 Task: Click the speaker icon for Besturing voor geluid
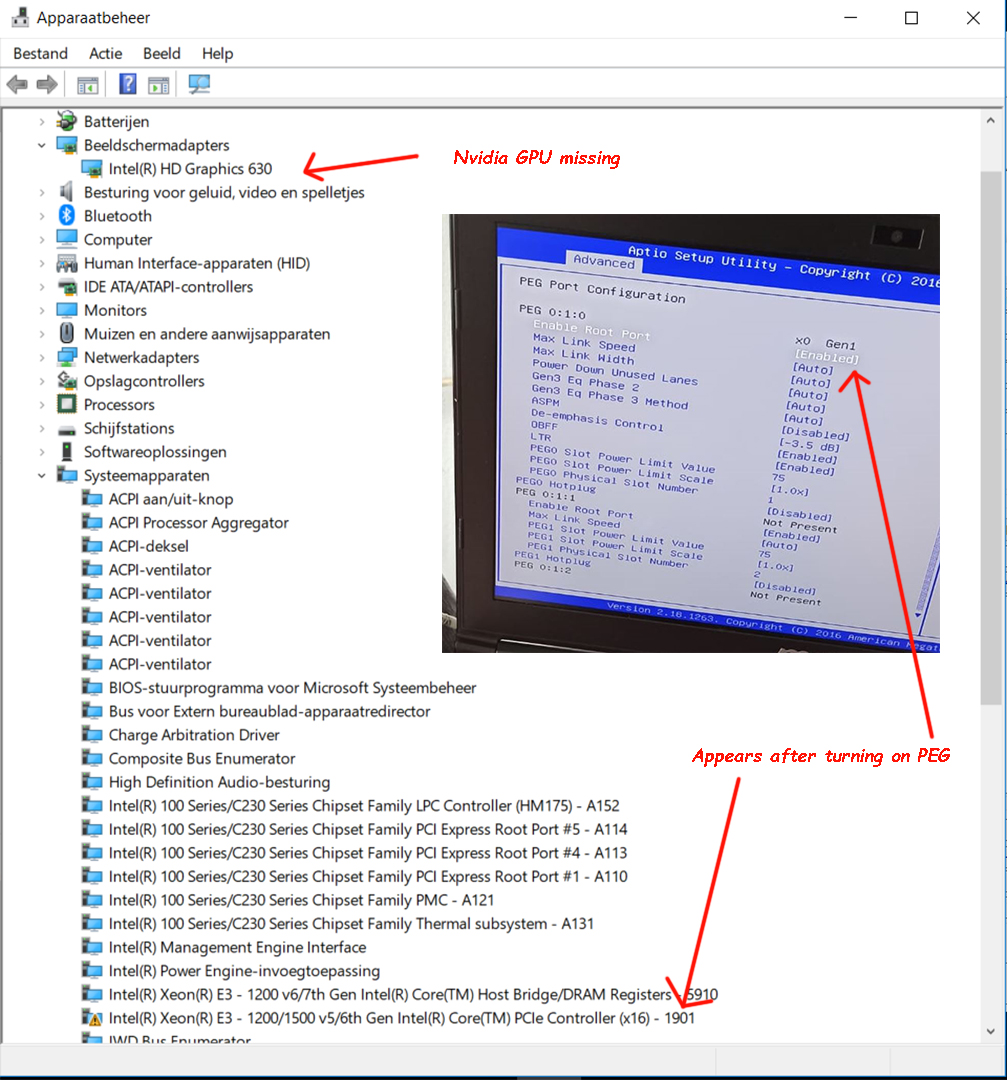pyautogui.click(x=67, y=192)
